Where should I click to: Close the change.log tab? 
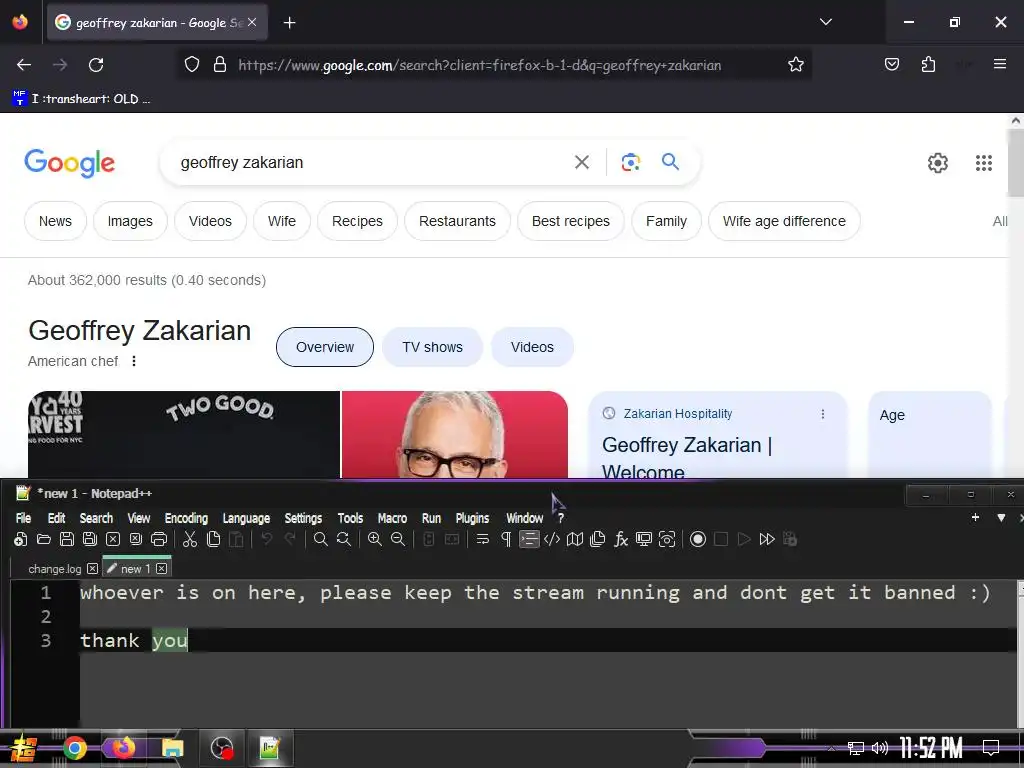tap(93, 569)
